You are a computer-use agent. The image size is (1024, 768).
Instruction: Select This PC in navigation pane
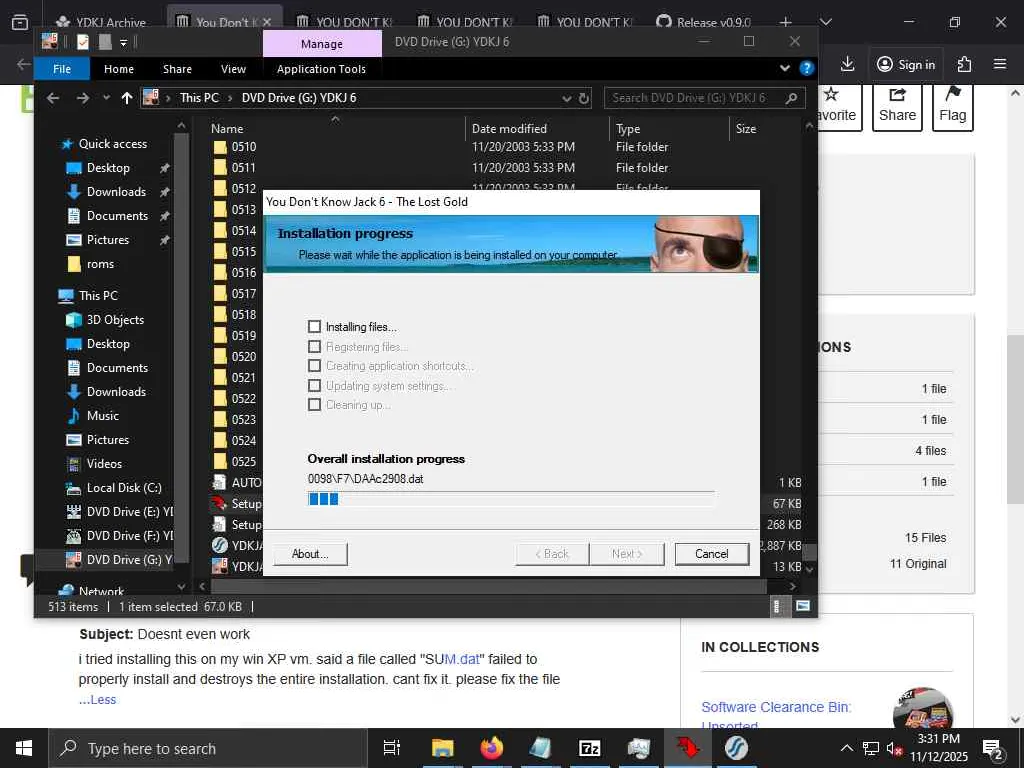tap(98, 295)
